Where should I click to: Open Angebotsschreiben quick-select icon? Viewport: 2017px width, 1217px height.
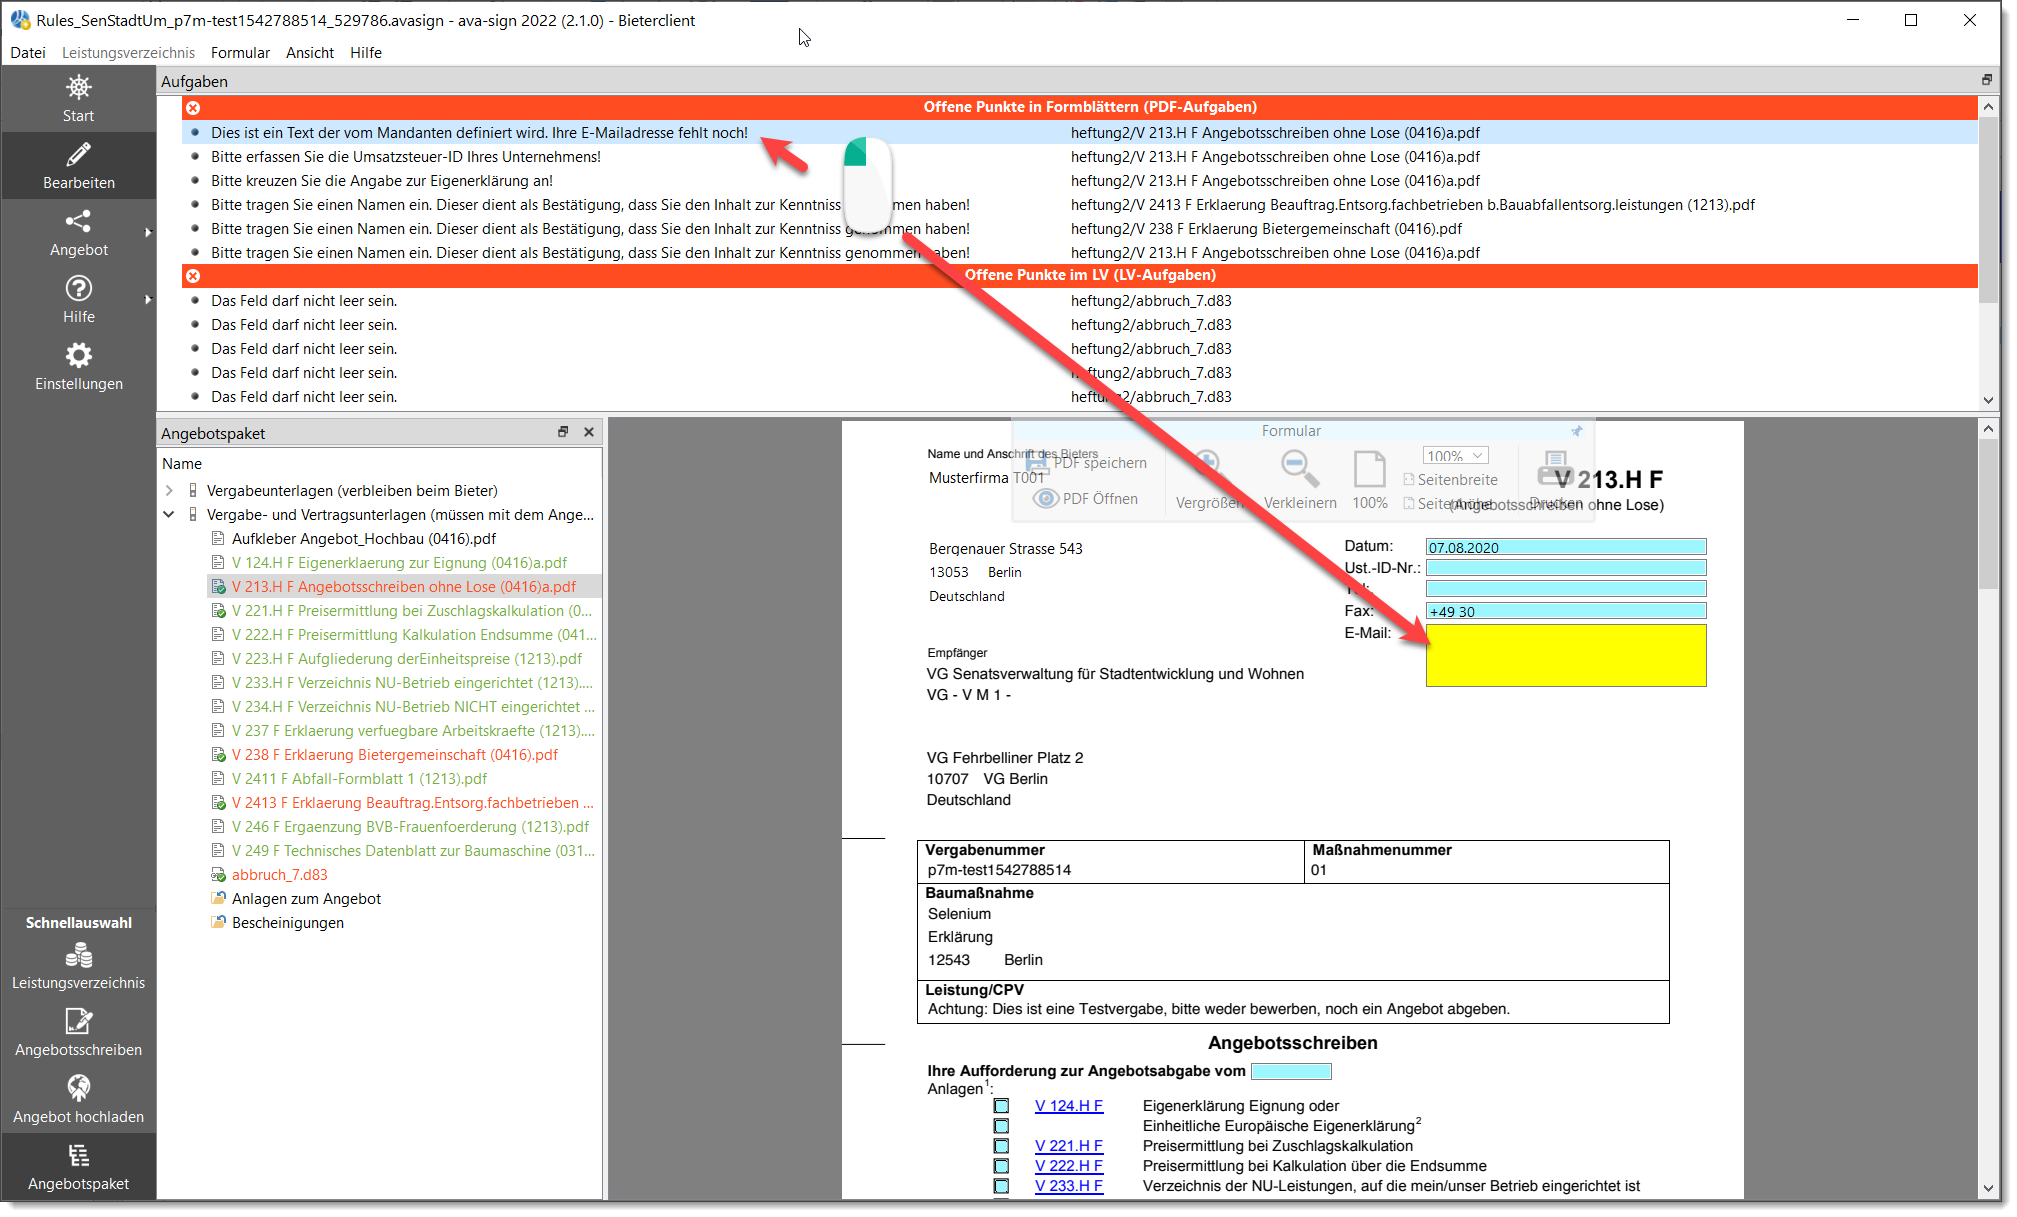click(78, 1022)
